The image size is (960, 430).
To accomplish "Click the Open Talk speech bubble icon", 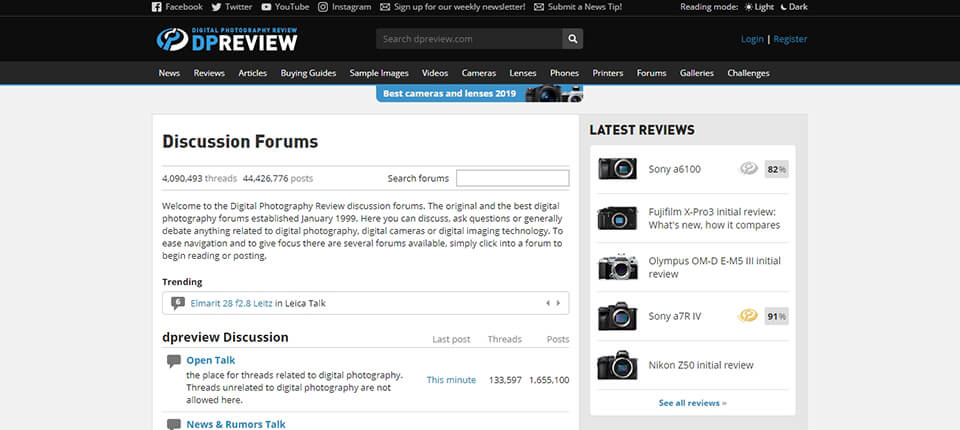I will [x=174, y=361].
